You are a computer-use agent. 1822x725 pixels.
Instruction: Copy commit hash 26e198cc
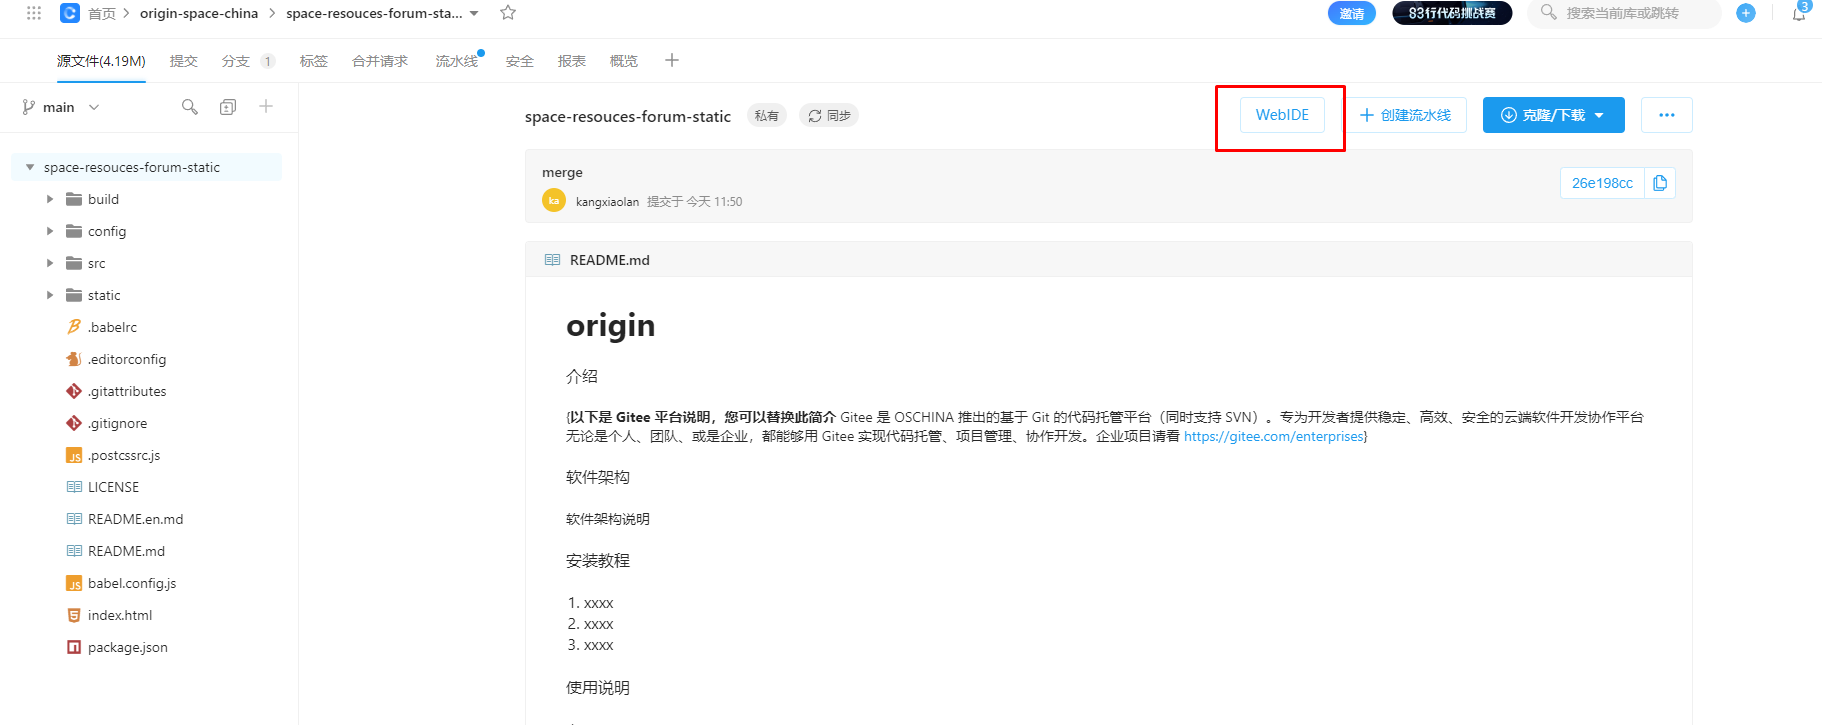pyautogui.click(x=1660, y=183)
